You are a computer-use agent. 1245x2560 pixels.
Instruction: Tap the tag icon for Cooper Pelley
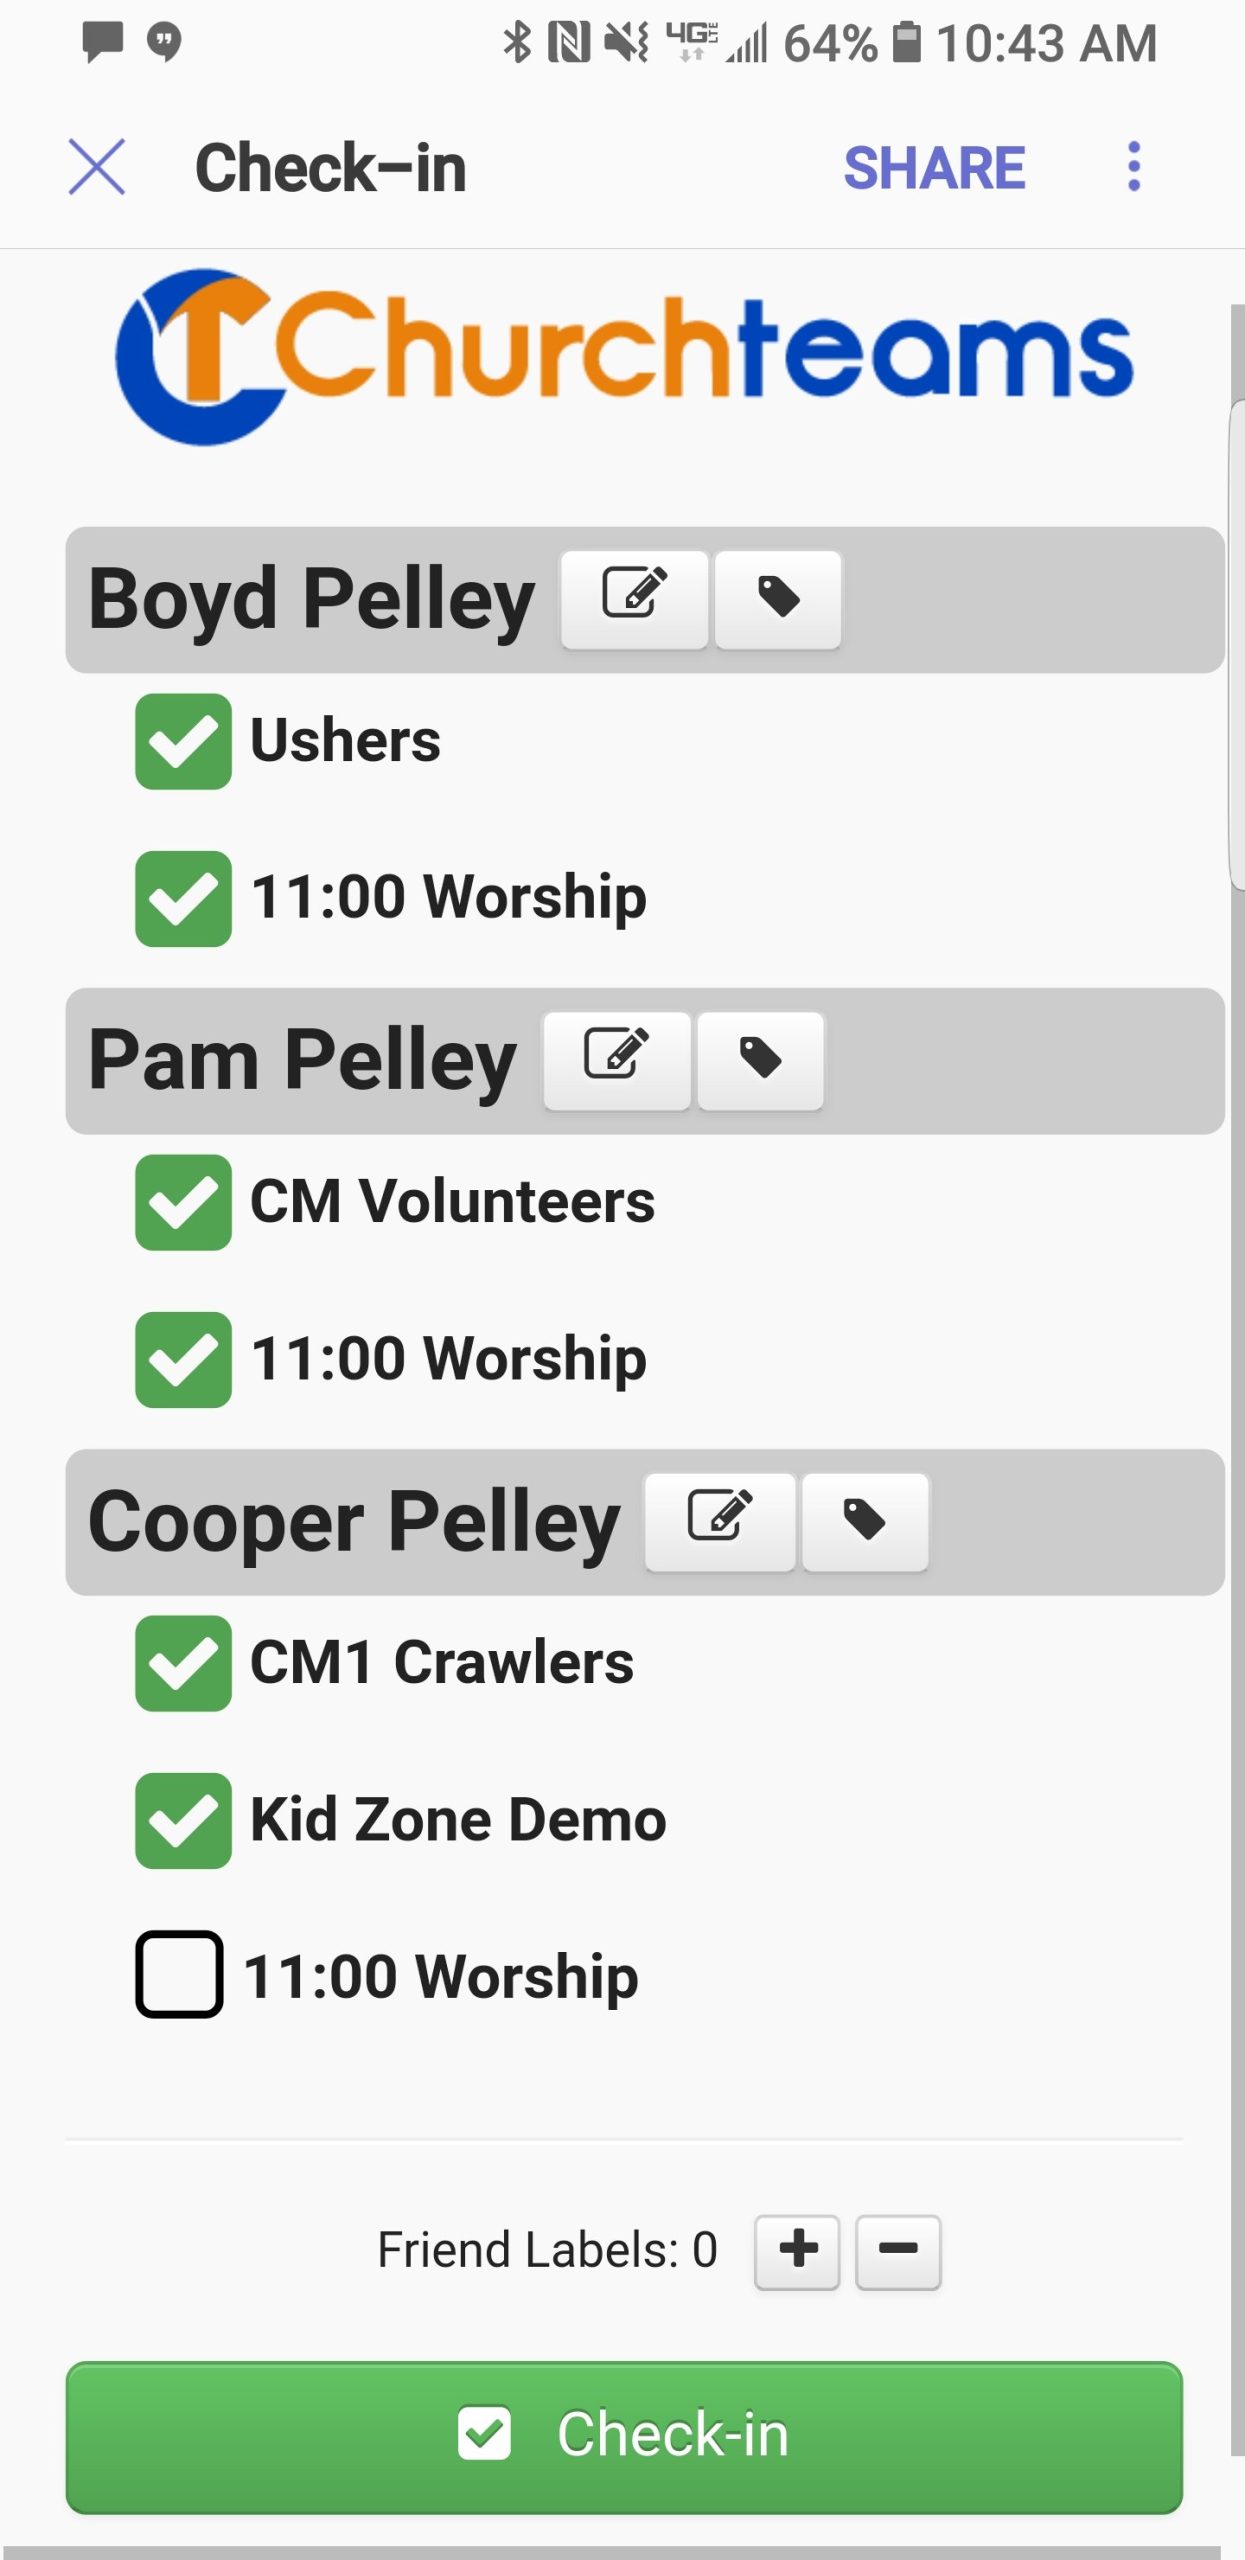coord(865,1521)
